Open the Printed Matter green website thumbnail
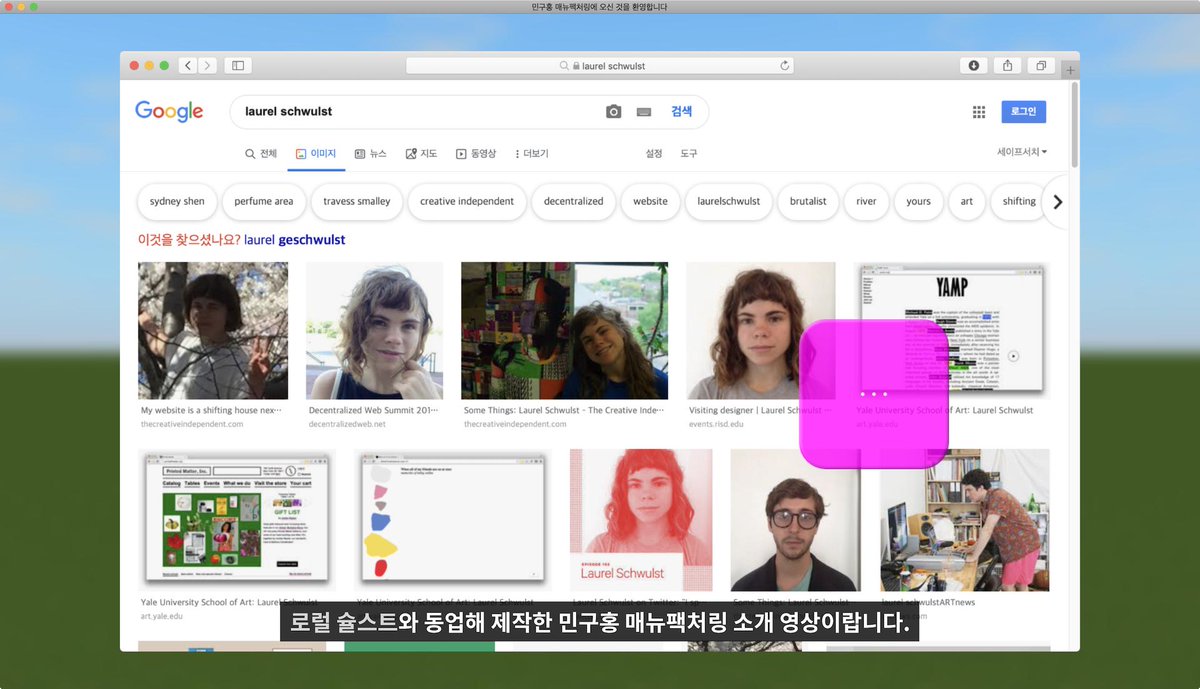 point(235,520)
